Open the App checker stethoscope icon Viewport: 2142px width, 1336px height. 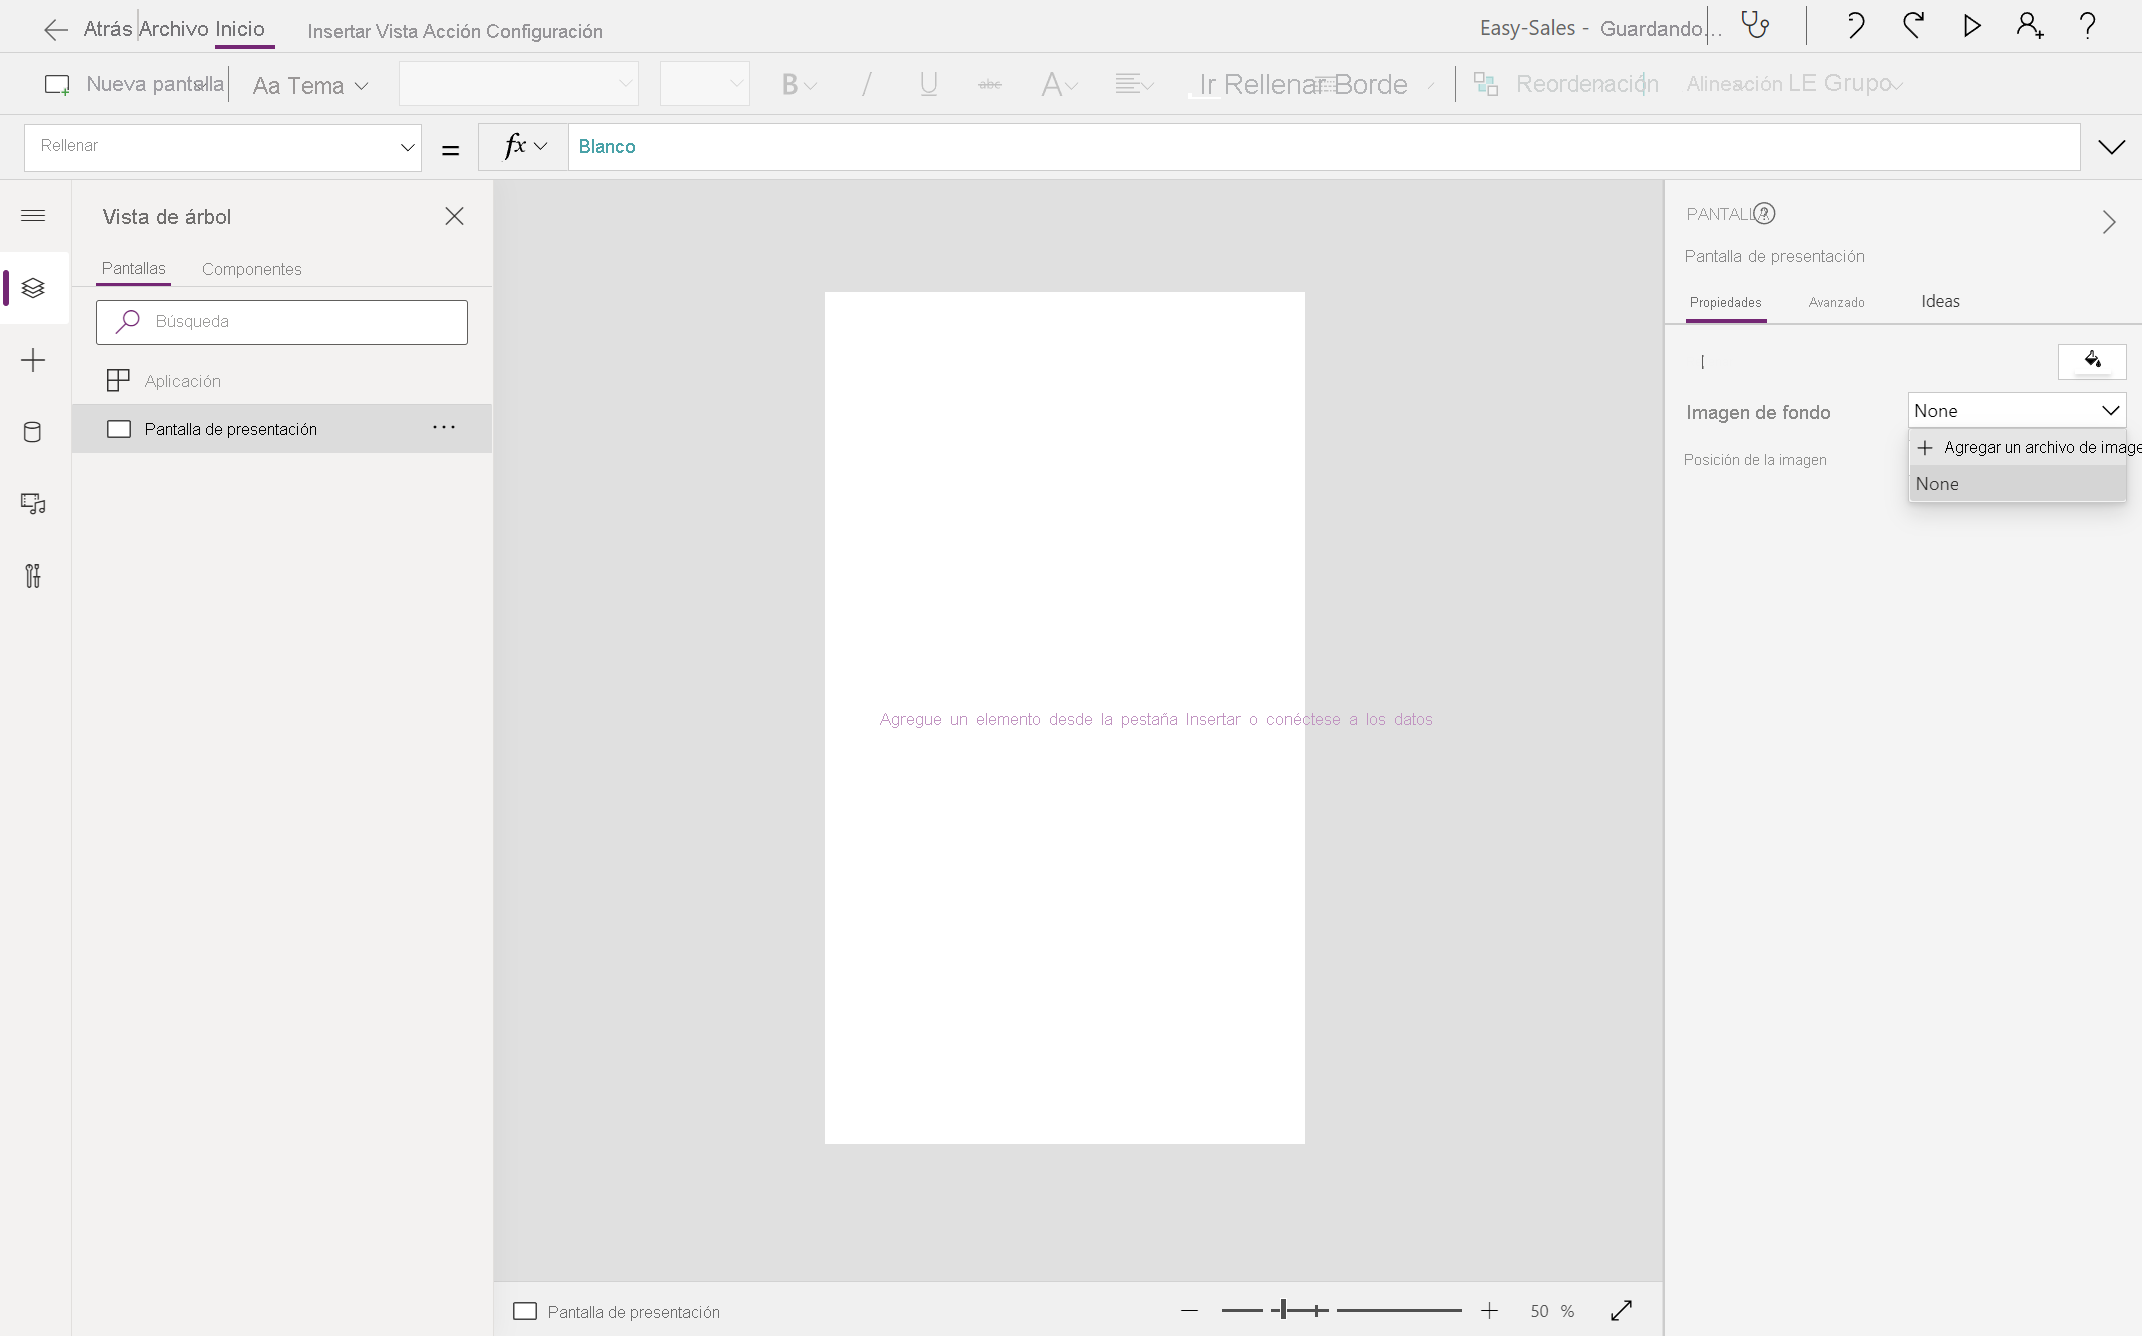[x=1755, y=26]
